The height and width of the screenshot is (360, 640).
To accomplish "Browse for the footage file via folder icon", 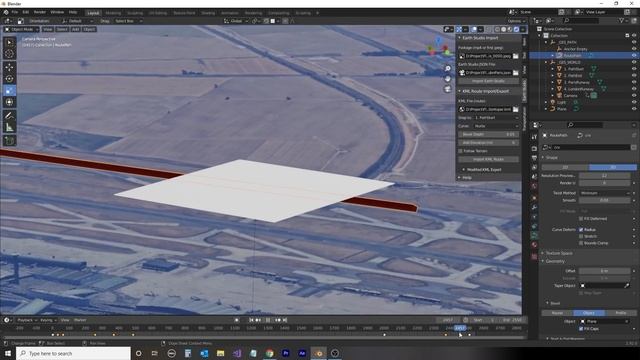I will [x=516, y=56].
